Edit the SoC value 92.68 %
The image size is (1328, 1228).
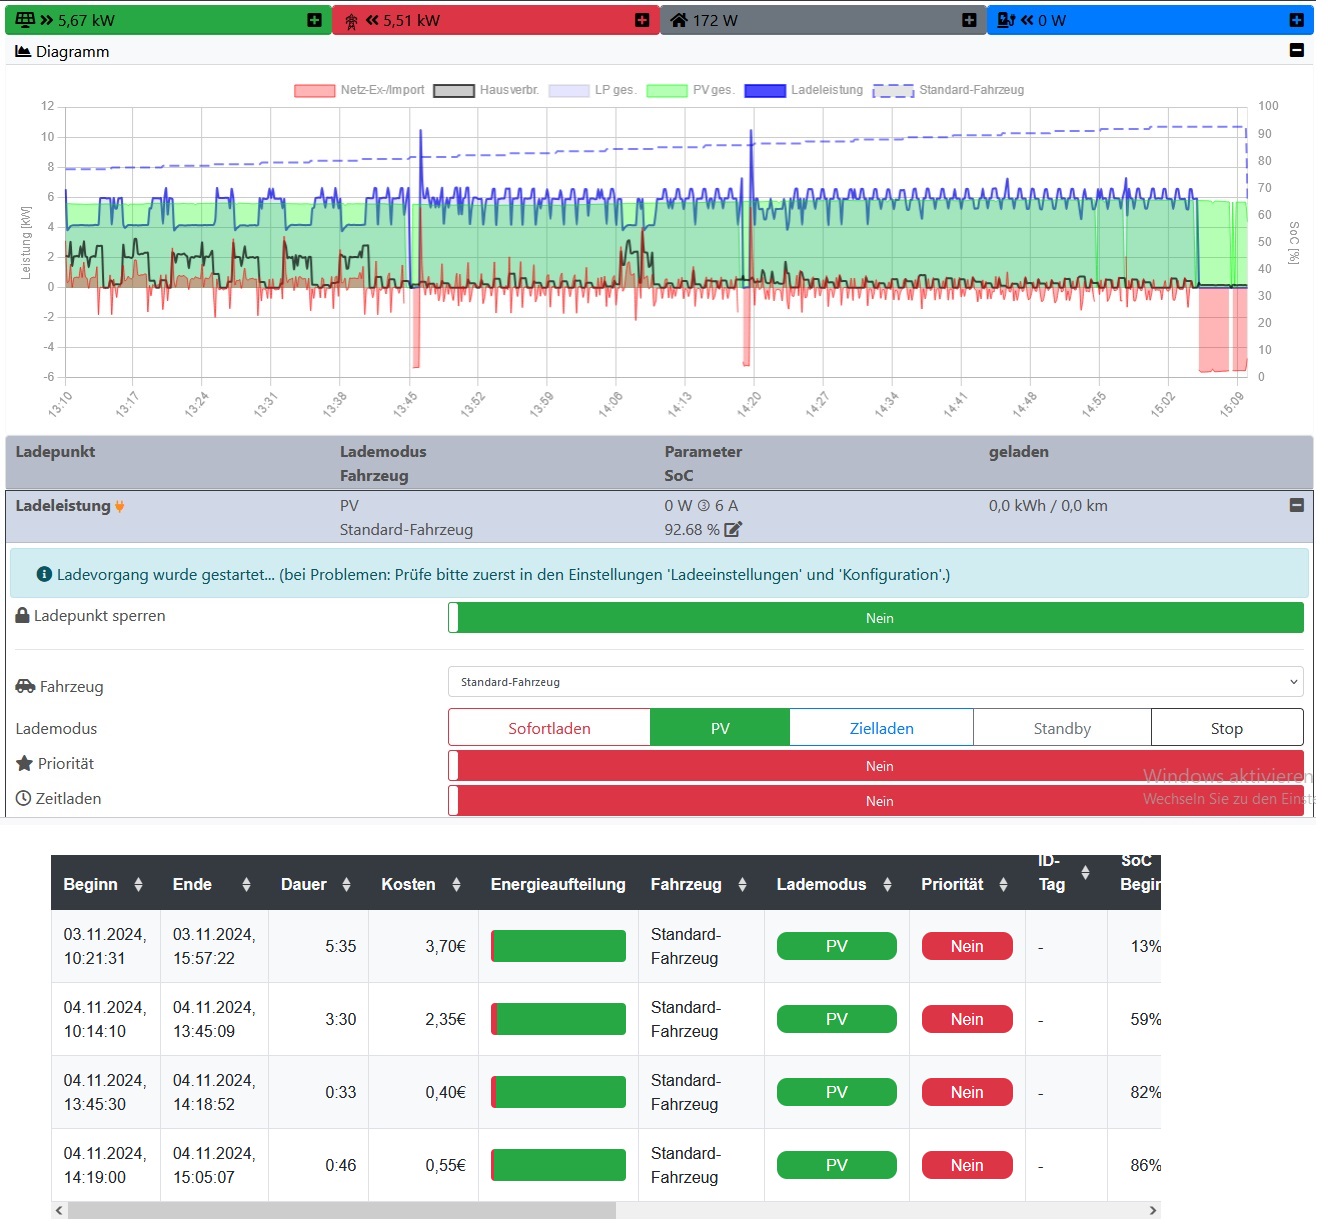coord(733,530)
